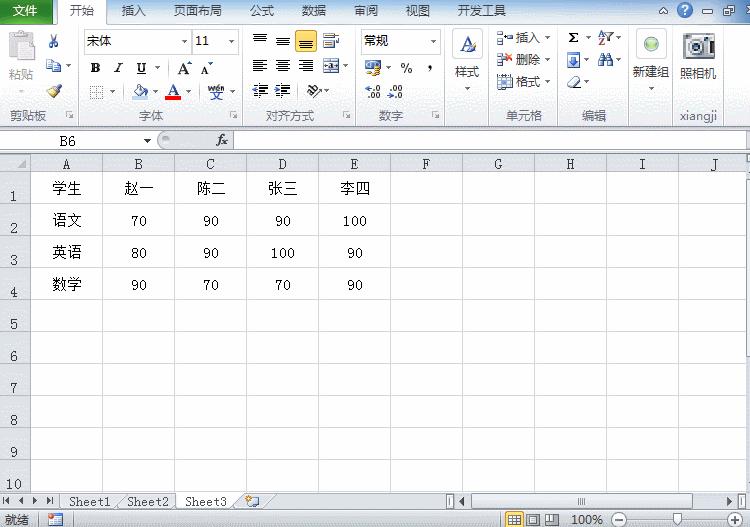The height and width of the screenshot is (527, 750).
Task: Open font dialog launcher
Action: click(233, 115)
